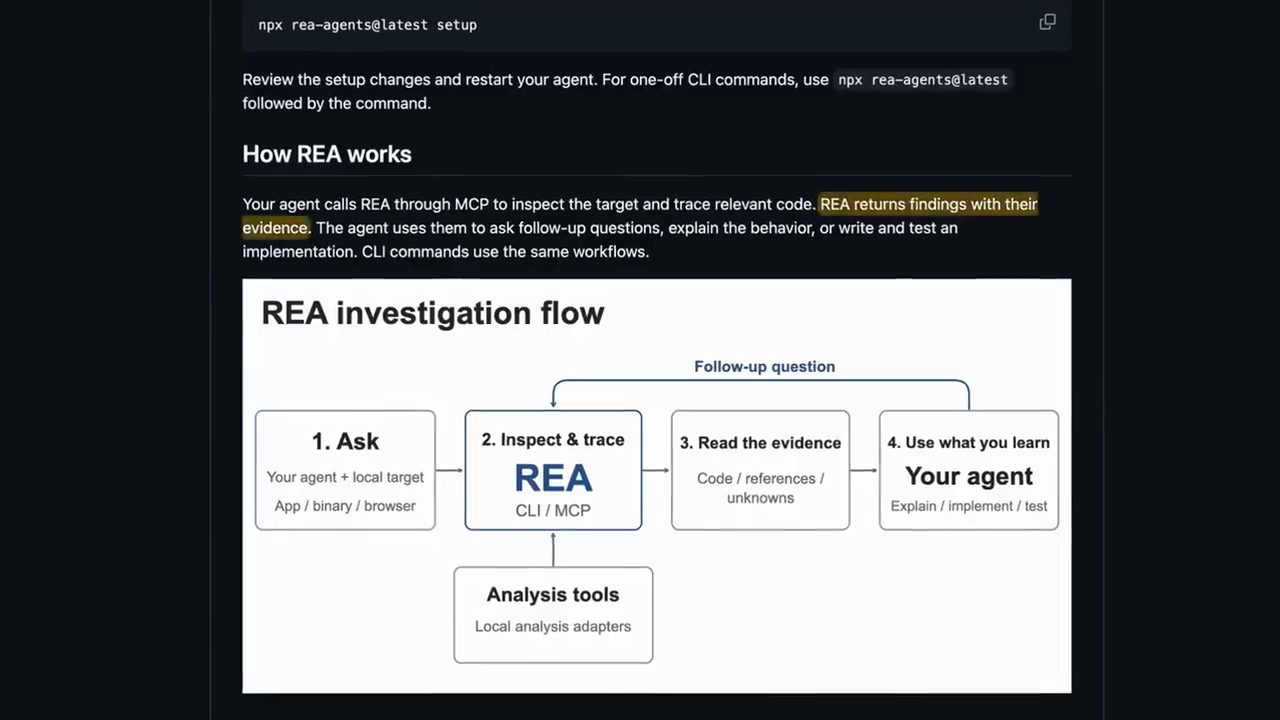1280x720 pixels.
Task: Open the REA investigation flow diagram image
Action: coord(656,486)
